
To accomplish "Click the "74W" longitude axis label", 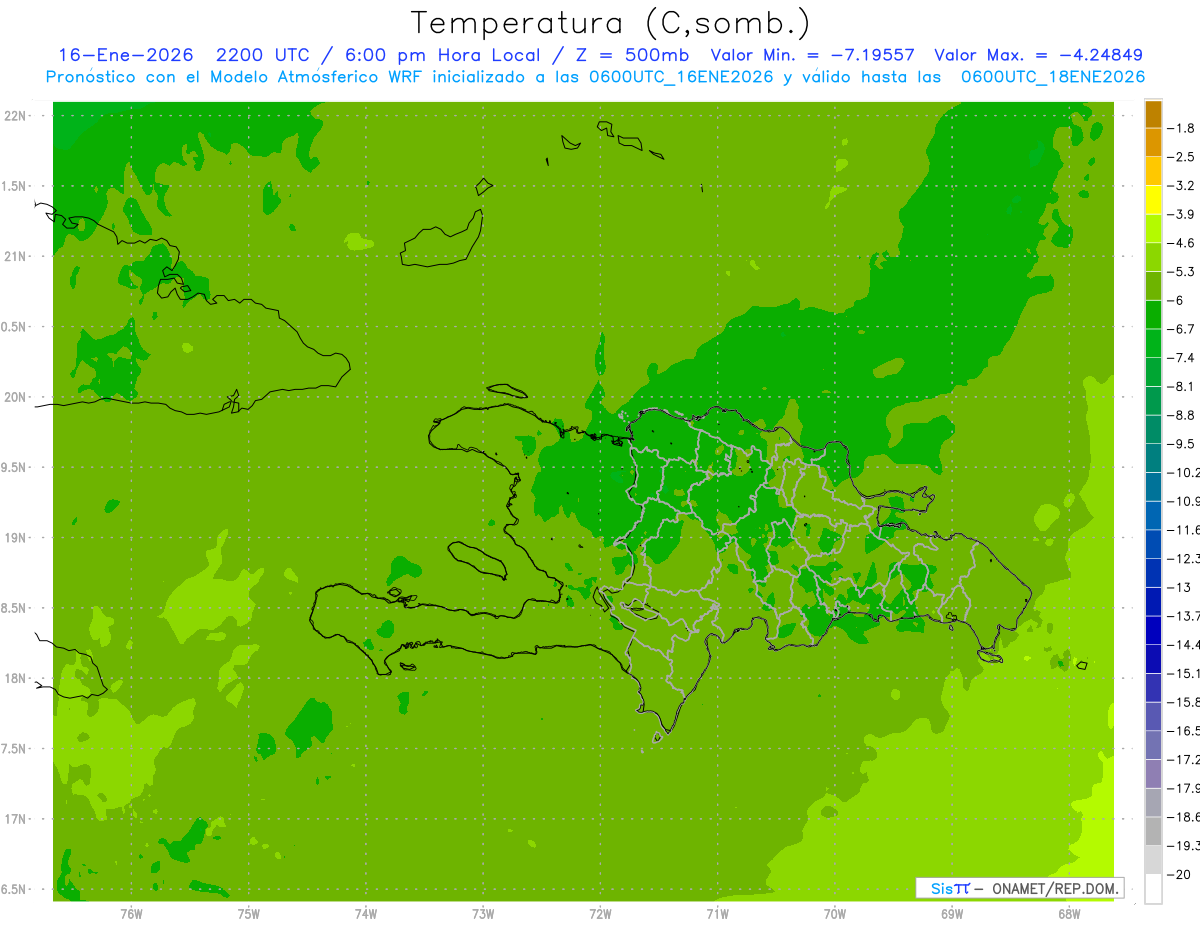I will pos(366,914).
